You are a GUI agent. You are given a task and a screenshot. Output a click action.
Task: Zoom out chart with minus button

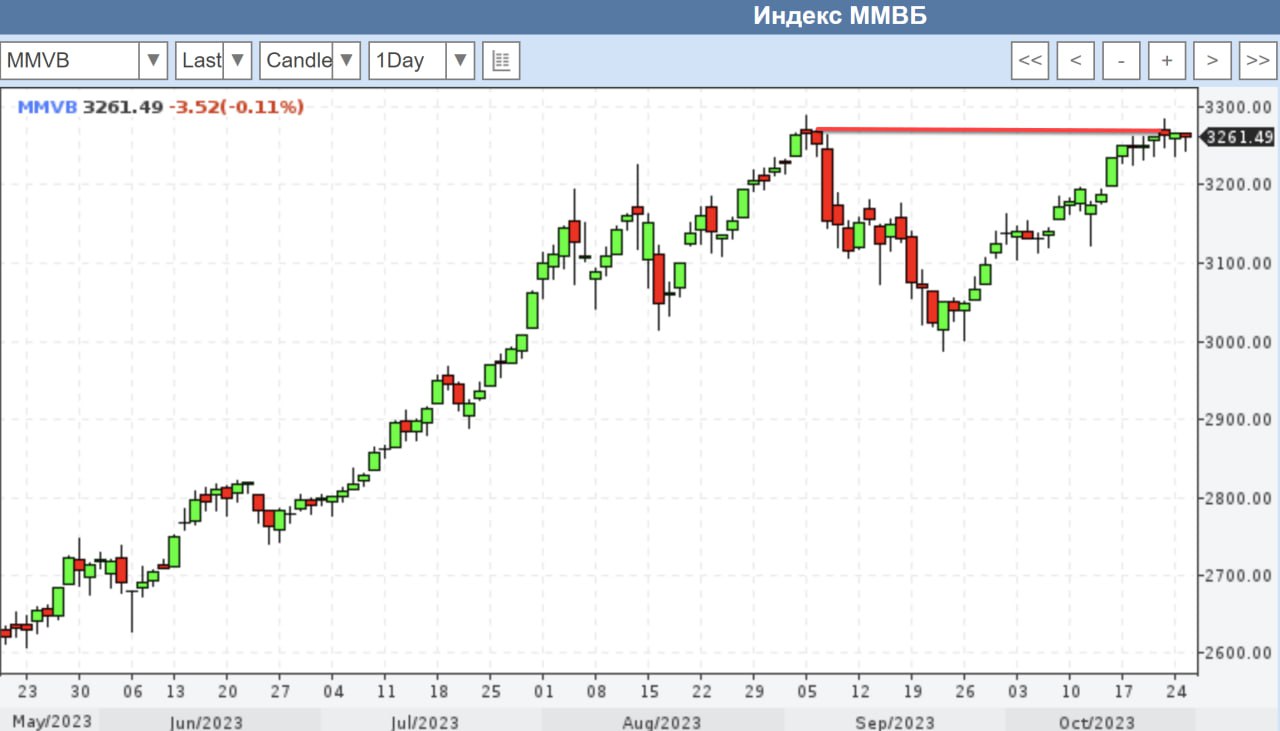tap(1121, 60)
